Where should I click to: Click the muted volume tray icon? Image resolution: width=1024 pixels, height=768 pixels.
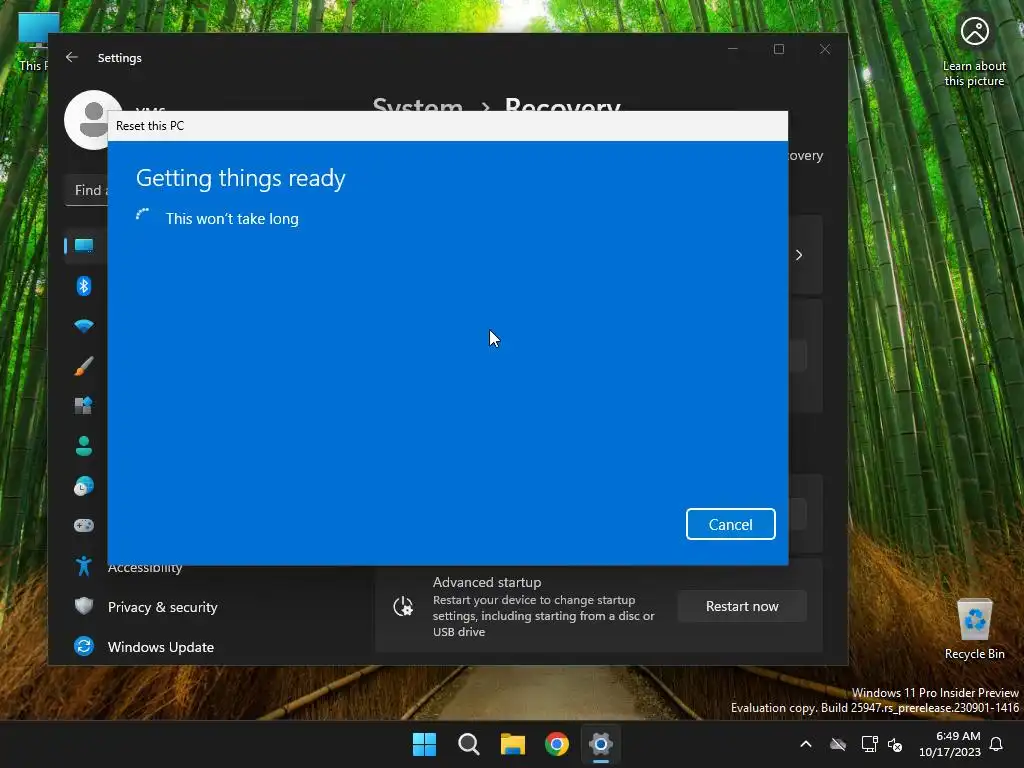[895, 744]
